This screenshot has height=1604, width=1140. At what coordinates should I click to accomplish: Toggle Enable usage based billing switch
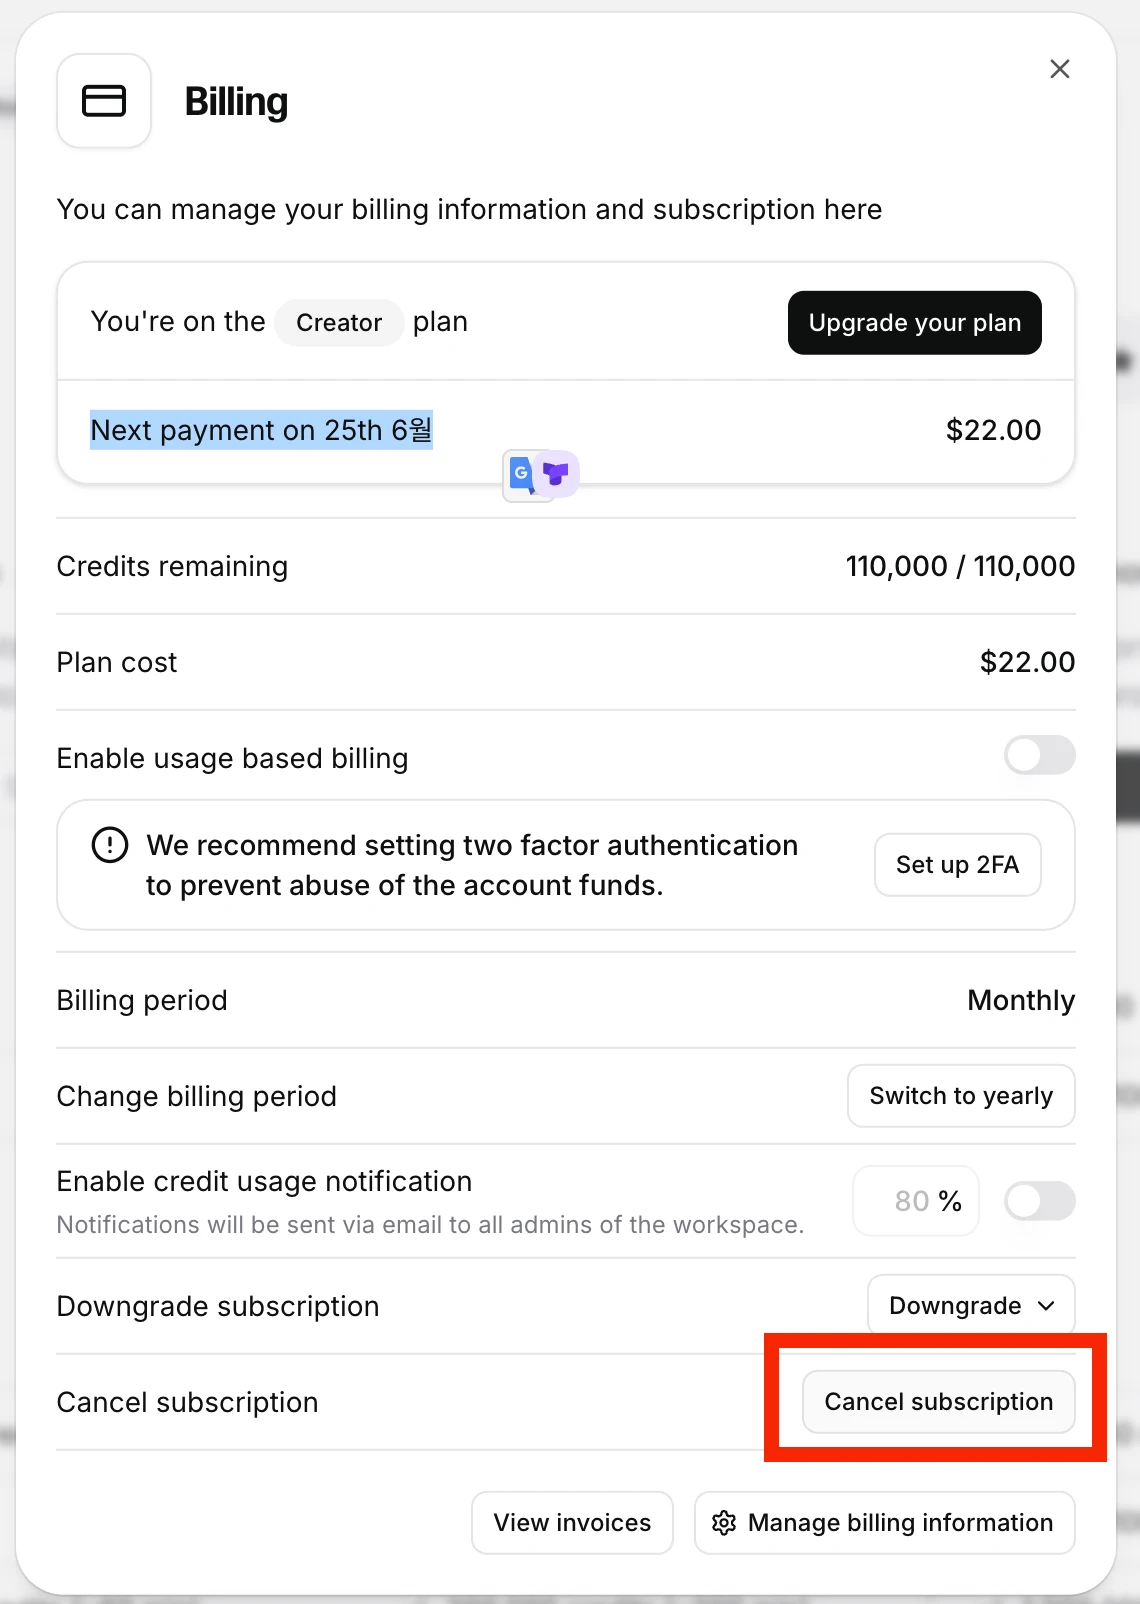tap(1040, 755)
